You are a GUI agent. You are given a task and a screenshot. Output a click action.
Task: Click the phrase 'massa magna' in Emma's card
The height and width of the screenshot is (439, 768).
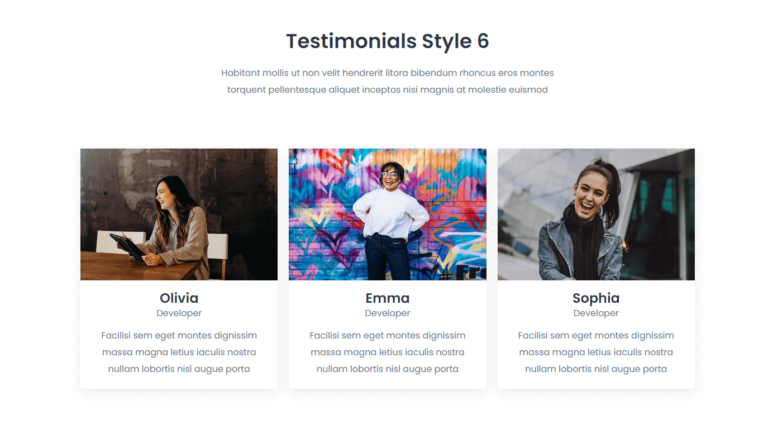pyautogui.click(x=334, y=352)
